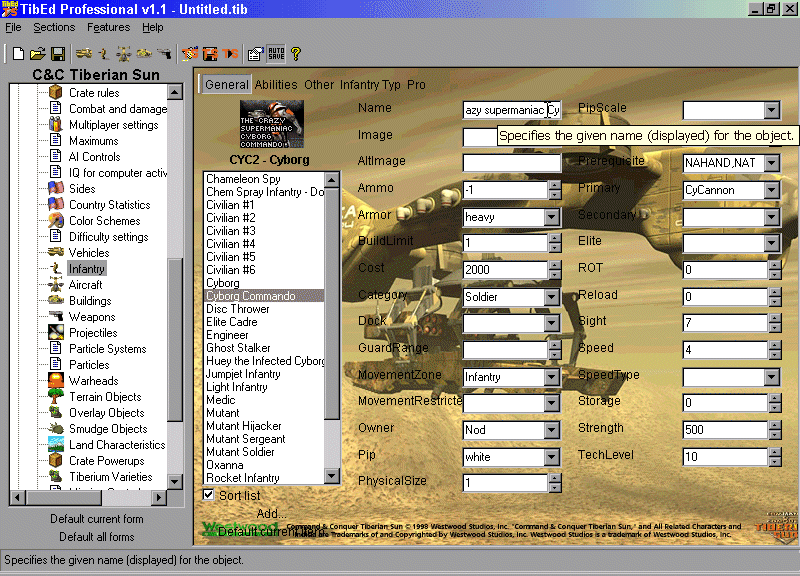Select Land Characteristics in the tree

pyautogui.click(x=117, y=445)
